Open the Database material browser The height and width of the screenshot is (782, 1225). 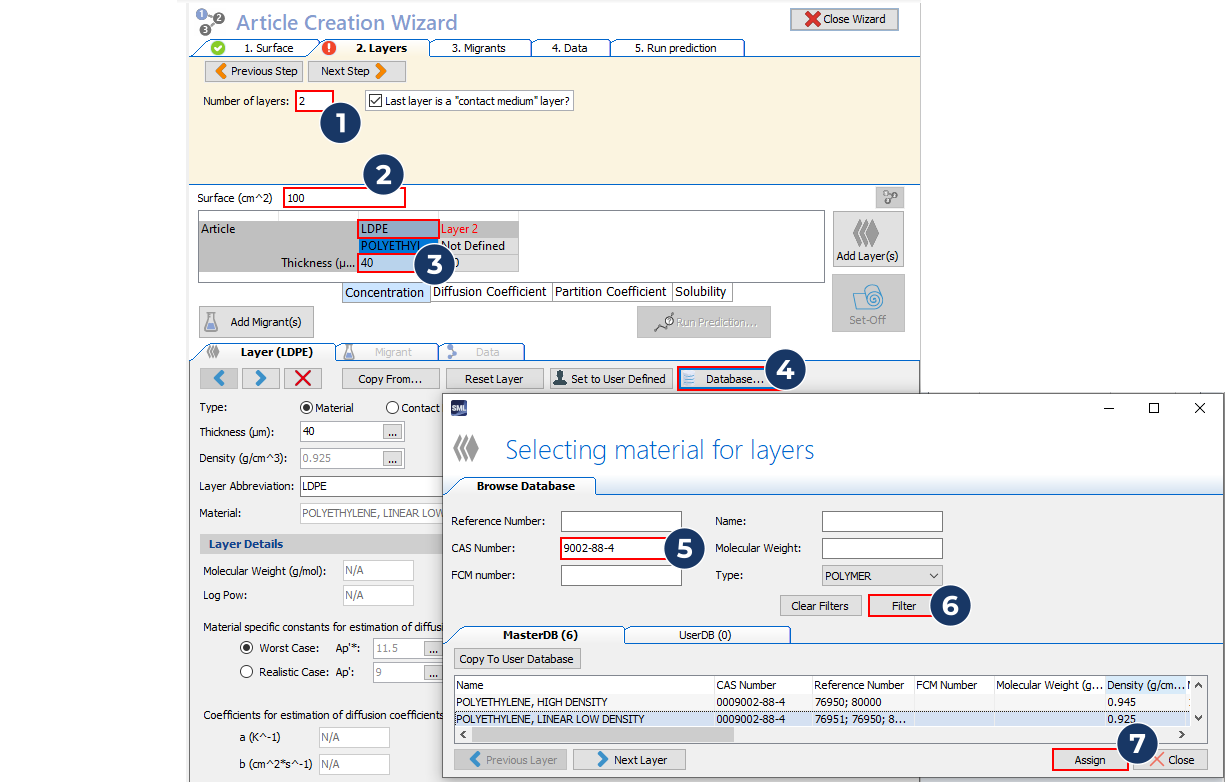[725, 379]
